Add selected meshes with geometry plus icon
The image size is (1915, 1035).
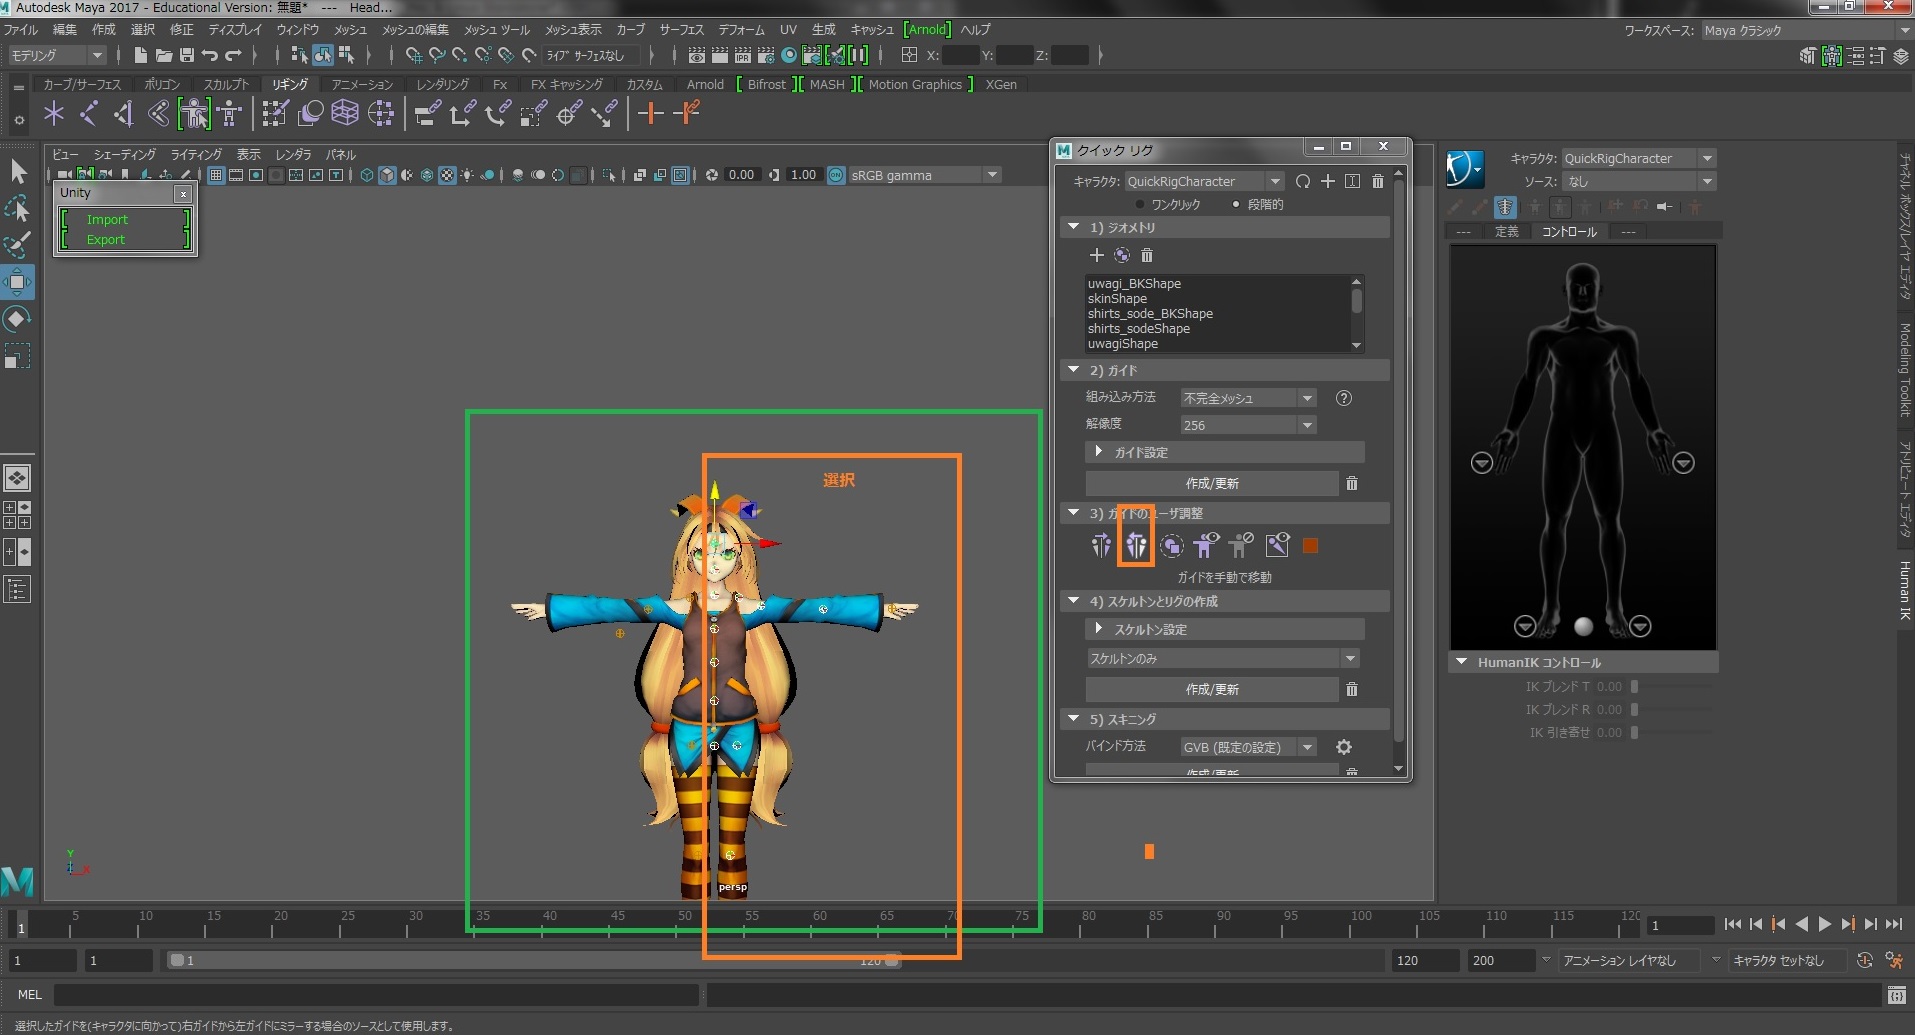pyautogui.click(x=1097, y=255)
